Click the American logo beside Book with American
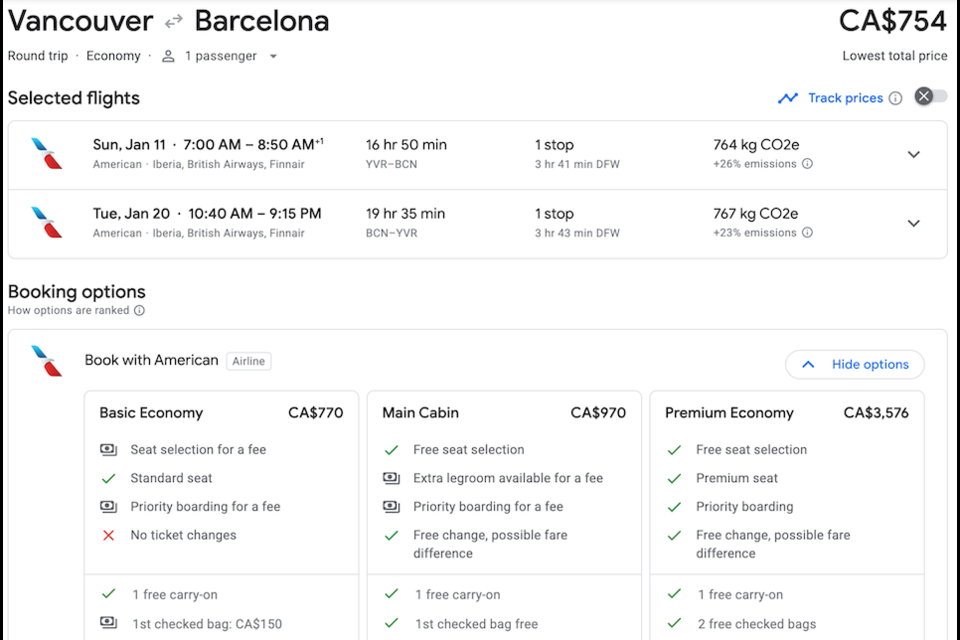The image size is (960, 640). (46, 361)
